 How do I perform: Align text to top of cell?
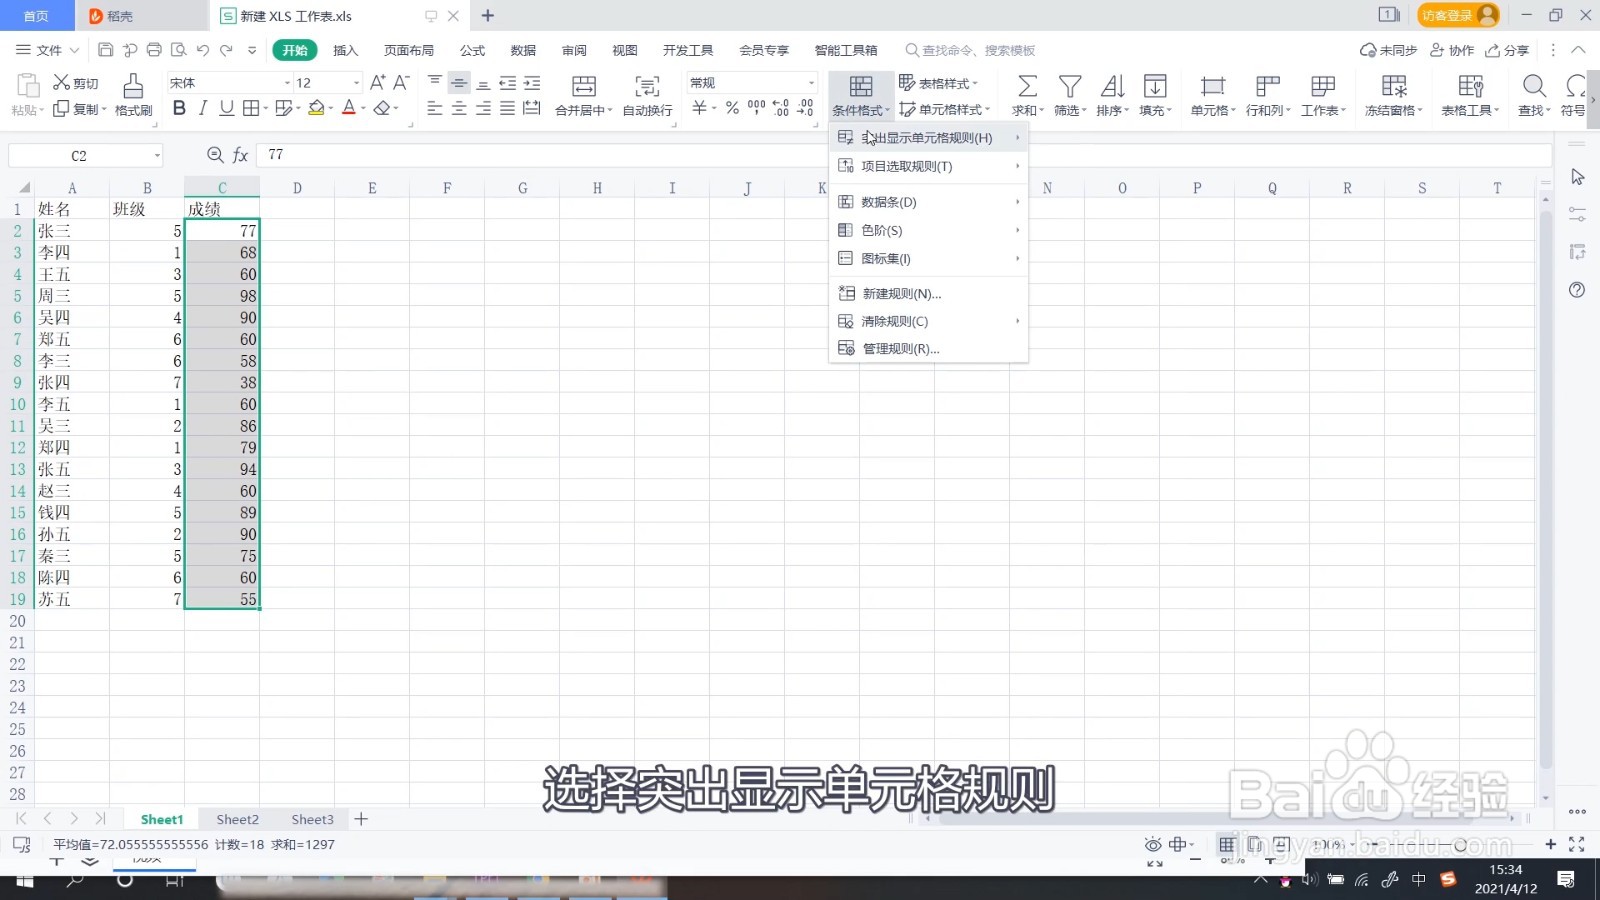coord(435,83)
